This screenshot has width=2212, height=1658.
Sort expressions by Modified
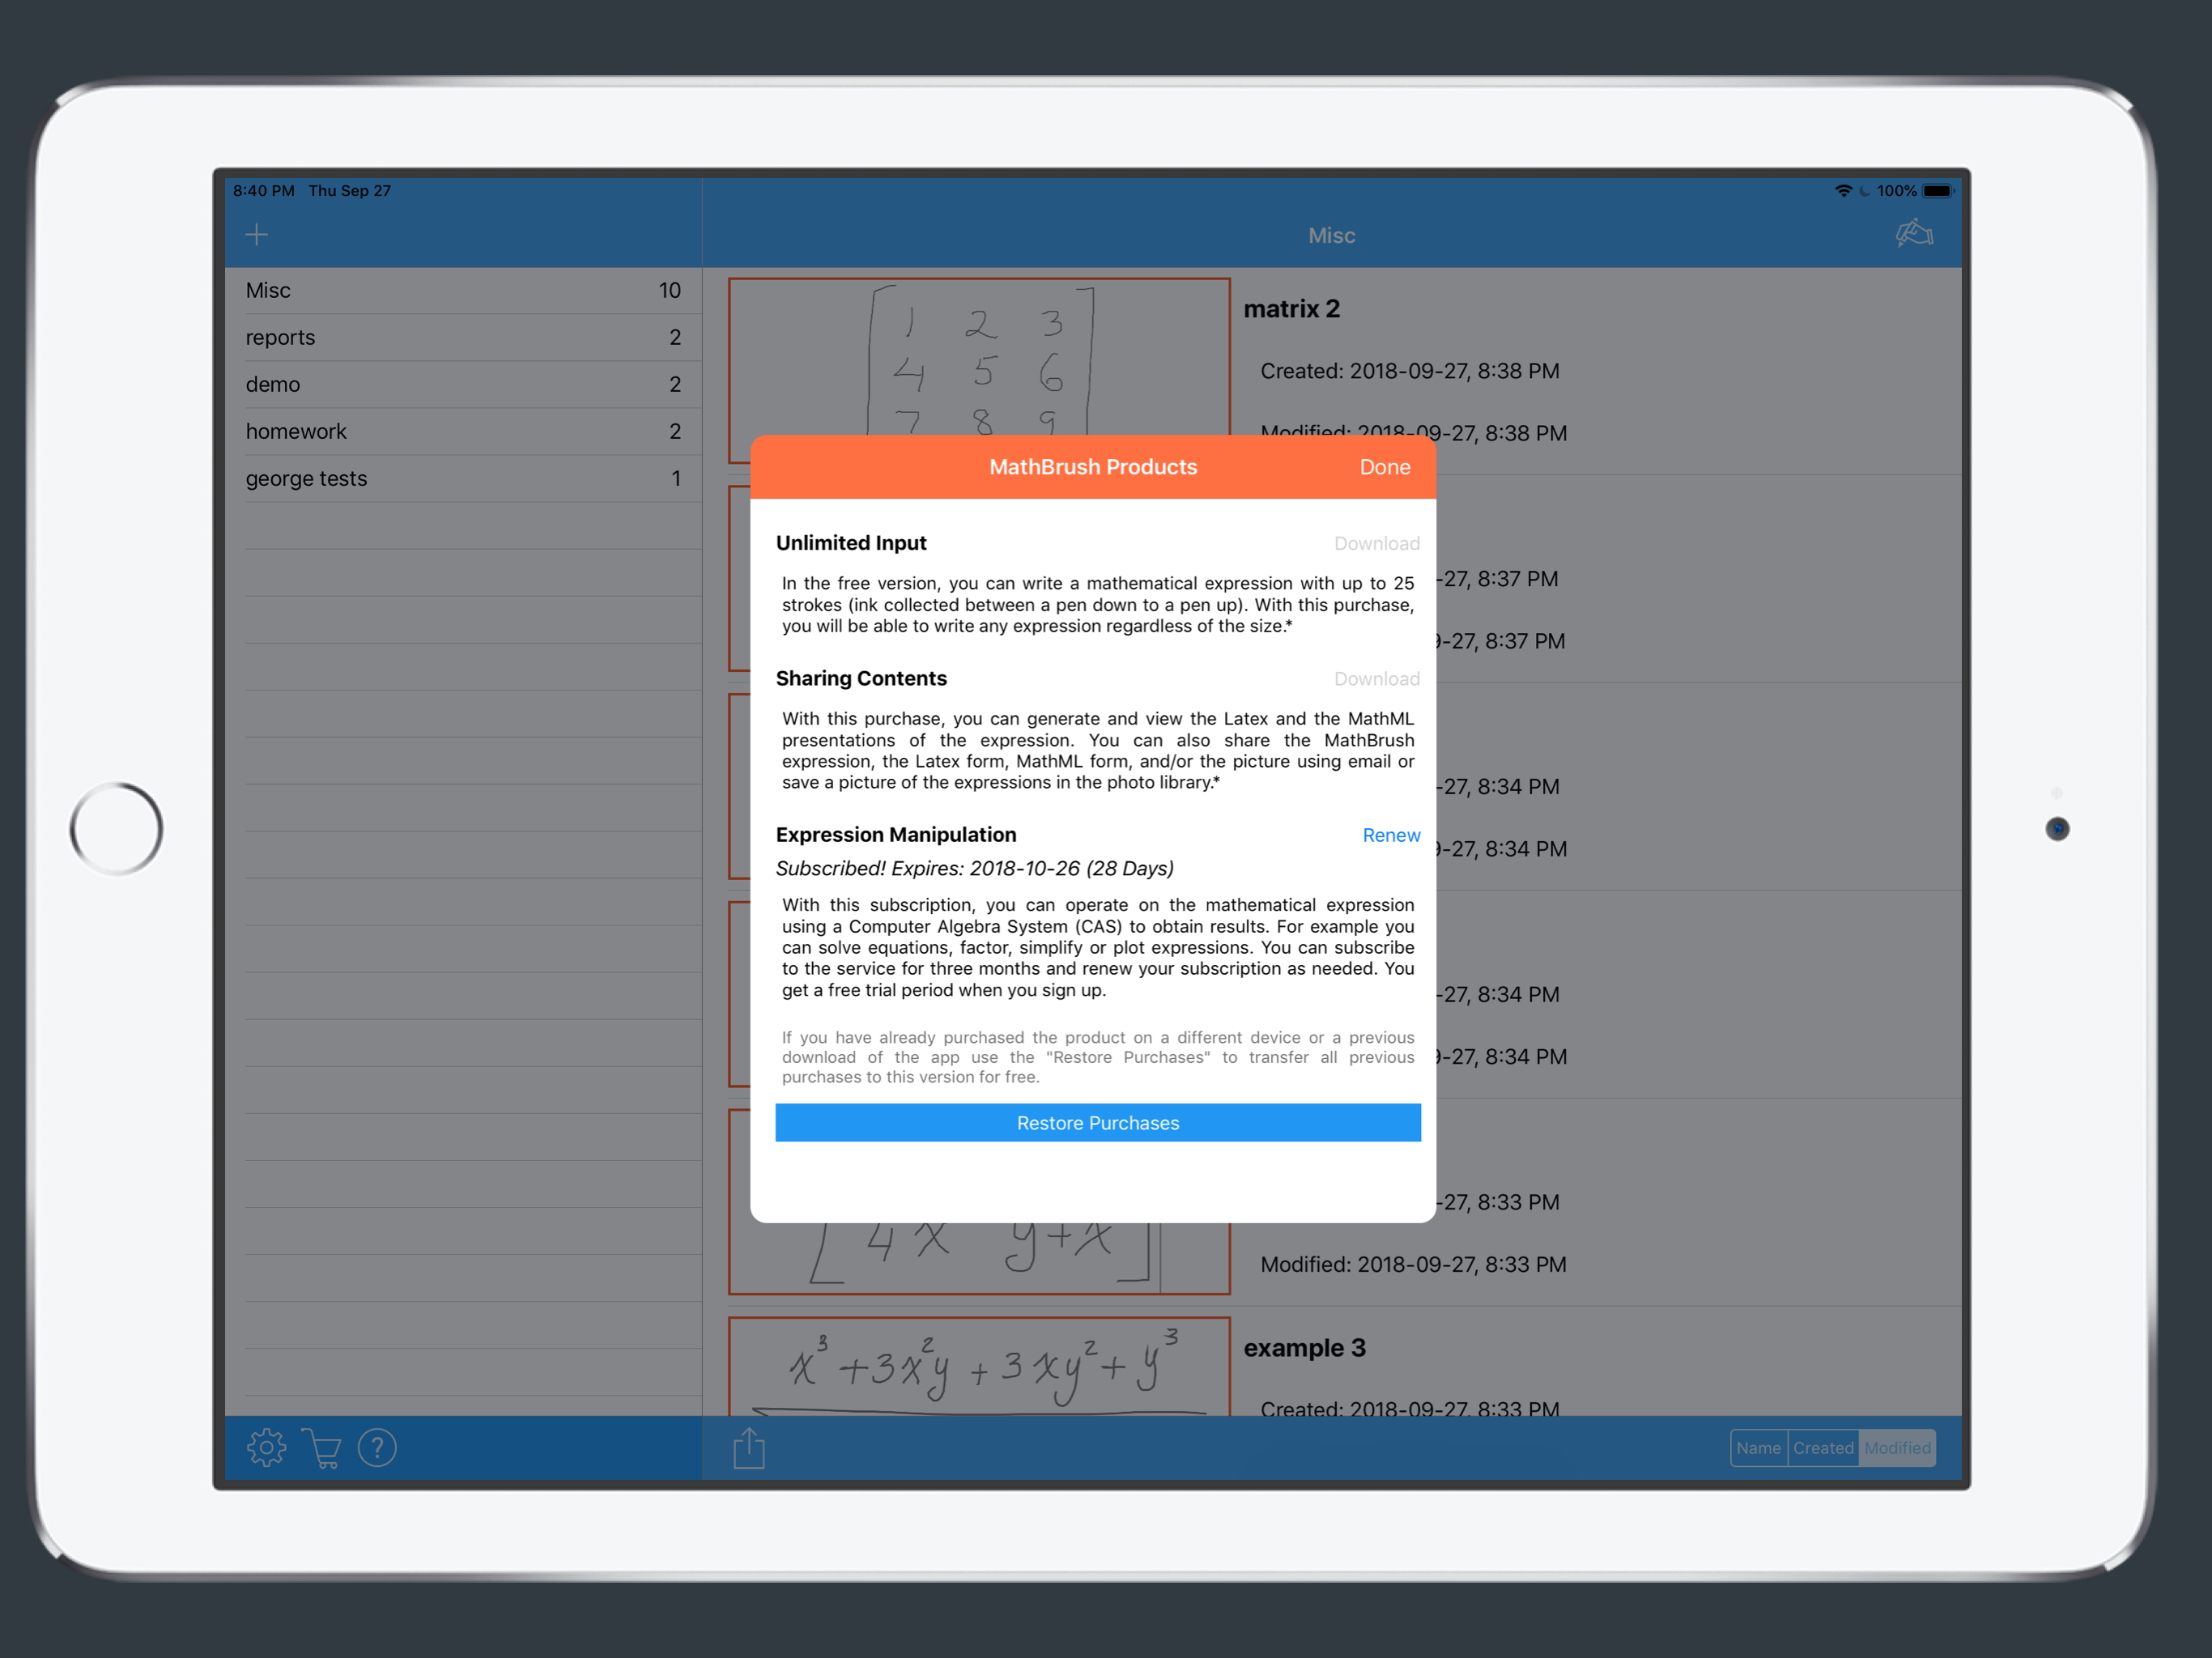(x=1897, y=1448)
